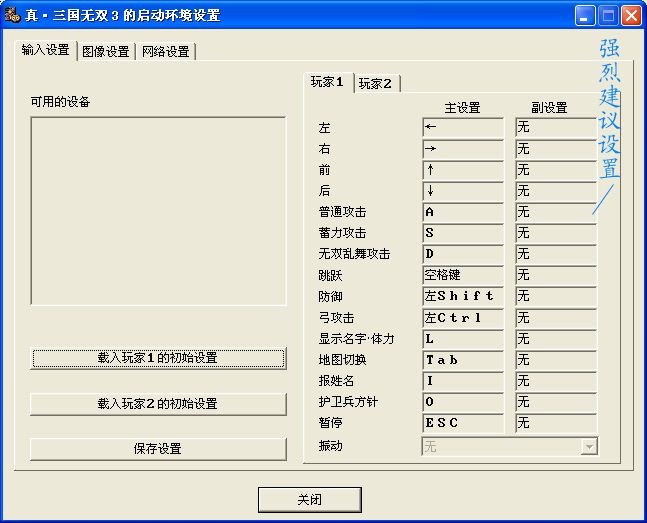Select main key field for 右
647x523 pixels.
pos(463,149)
